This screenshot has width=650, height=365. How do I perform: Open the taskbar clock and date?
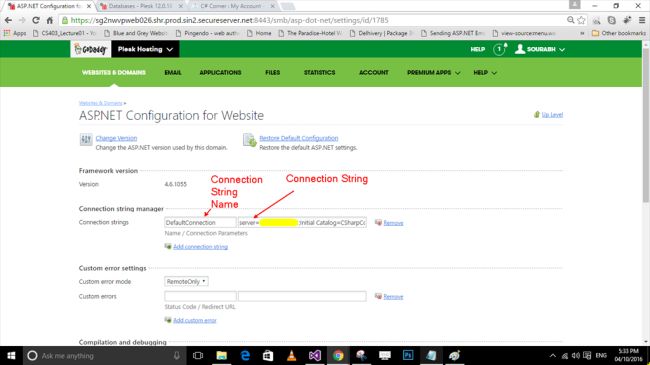[x=628, y=355]
